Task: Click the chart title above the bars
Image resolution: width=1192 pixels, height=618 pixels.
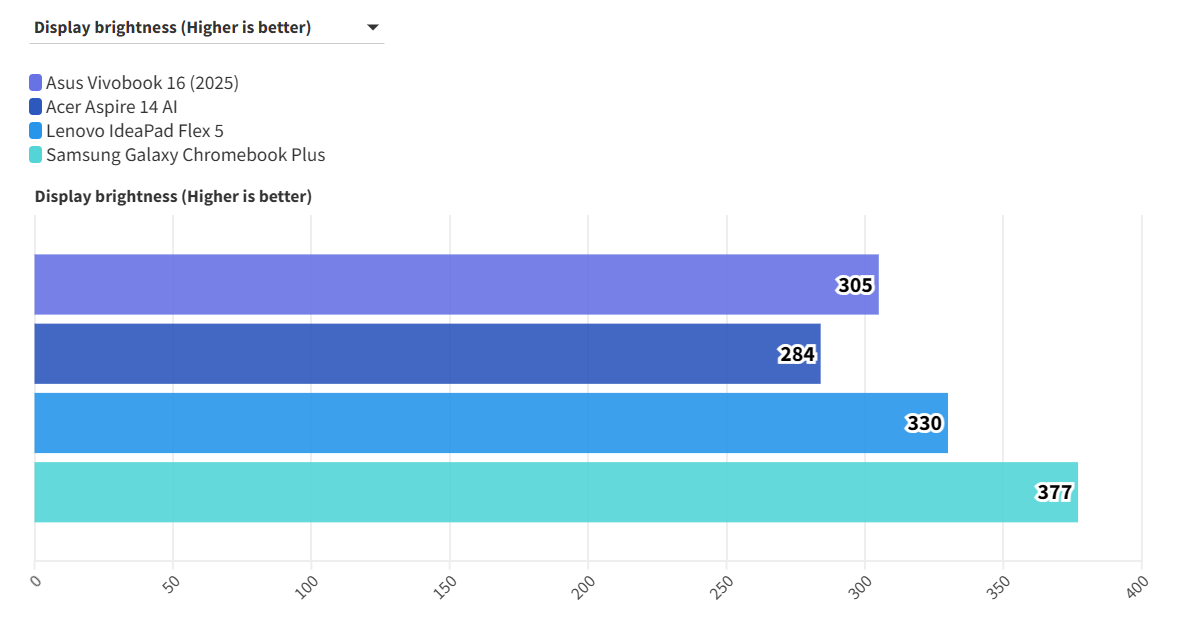Action: [x=173, y=196]
